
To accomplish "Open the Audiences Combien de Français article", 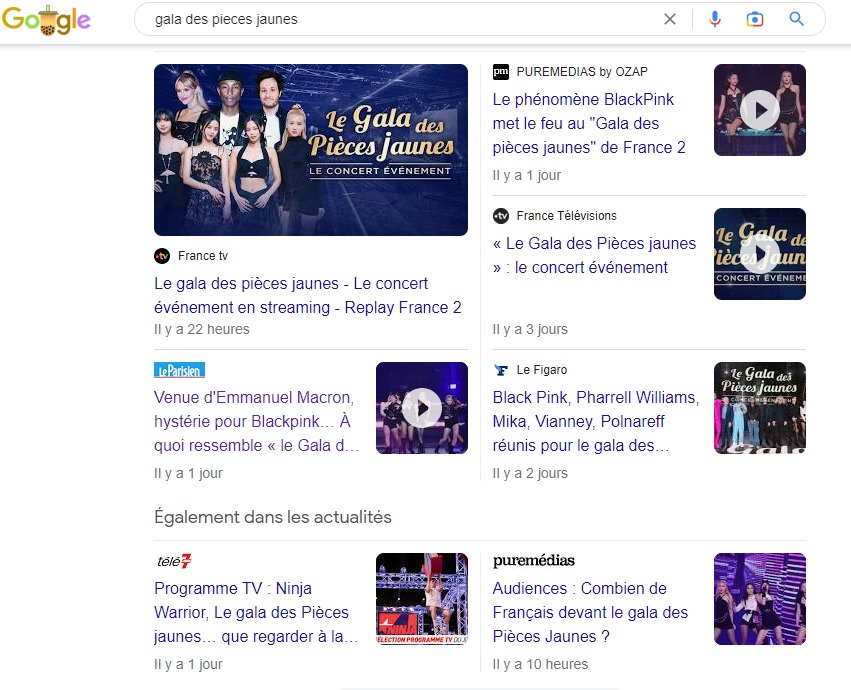I will [x=590, y=612].
